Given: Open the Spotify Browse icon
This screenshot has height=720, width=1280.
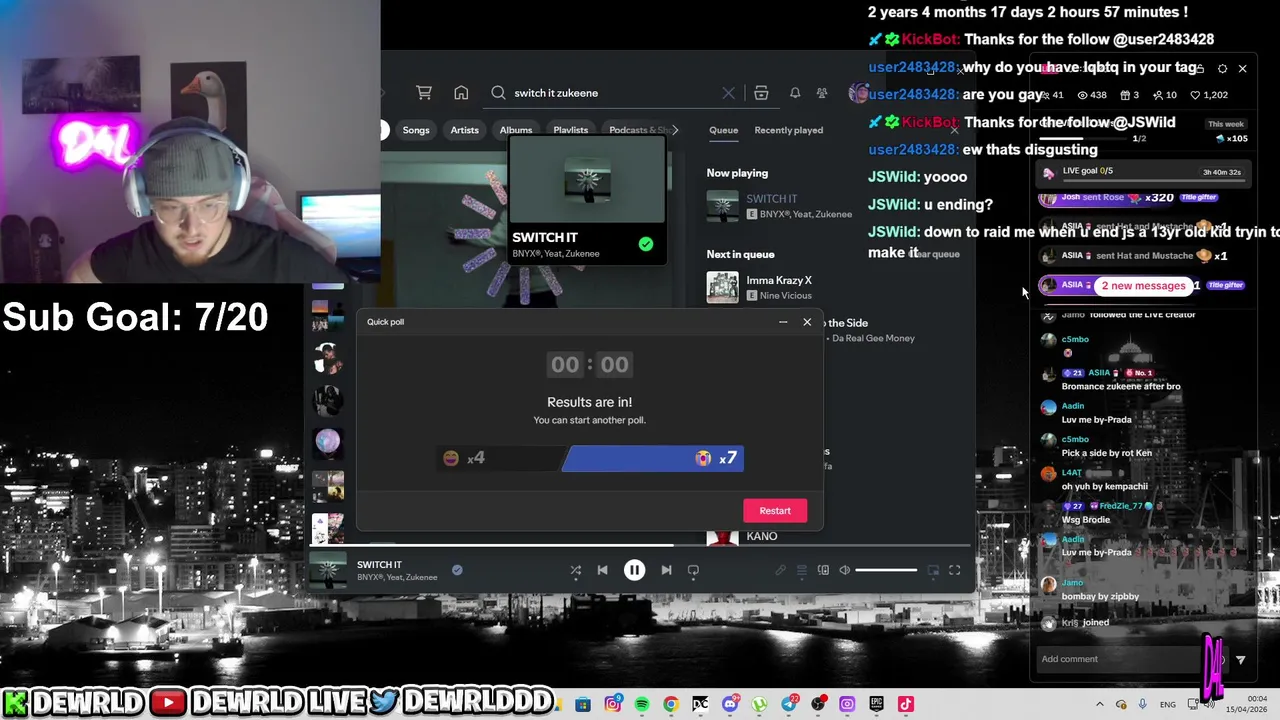Looking at the screenshot, I should [761, 93].
